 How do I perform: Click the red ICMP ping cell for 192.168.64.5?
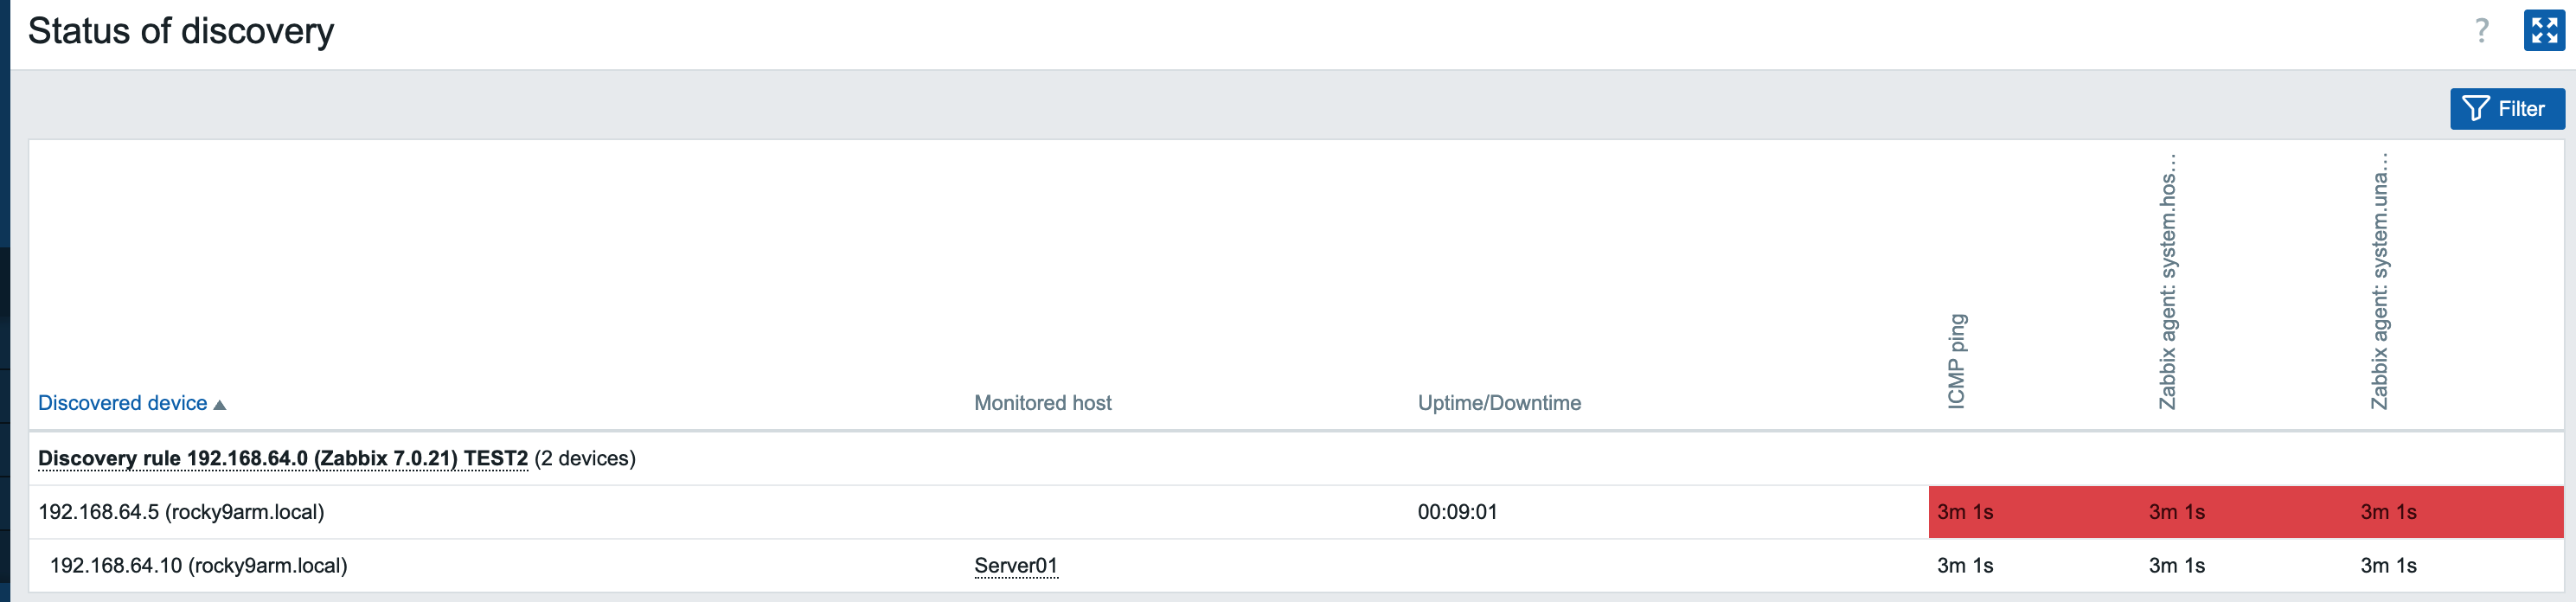[x=1964, y=512]
